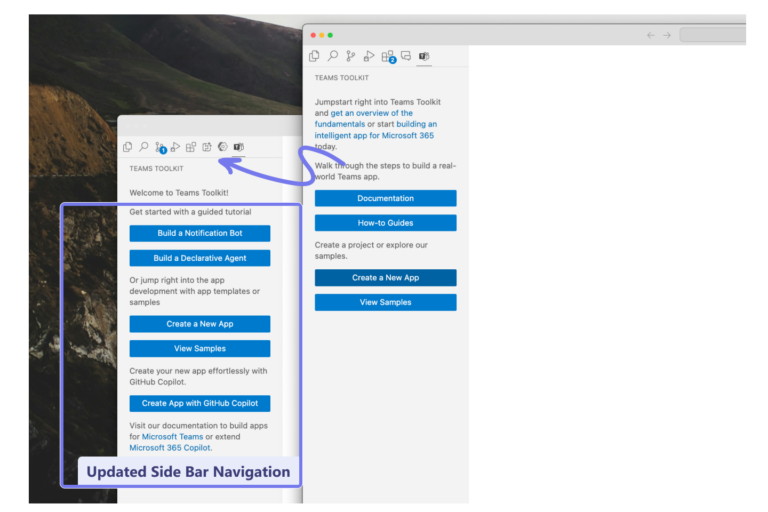The width and height of the screenshot is (768, 512).
Task: Open the Chat bubbles icon in front window
Action: (406, 56)
